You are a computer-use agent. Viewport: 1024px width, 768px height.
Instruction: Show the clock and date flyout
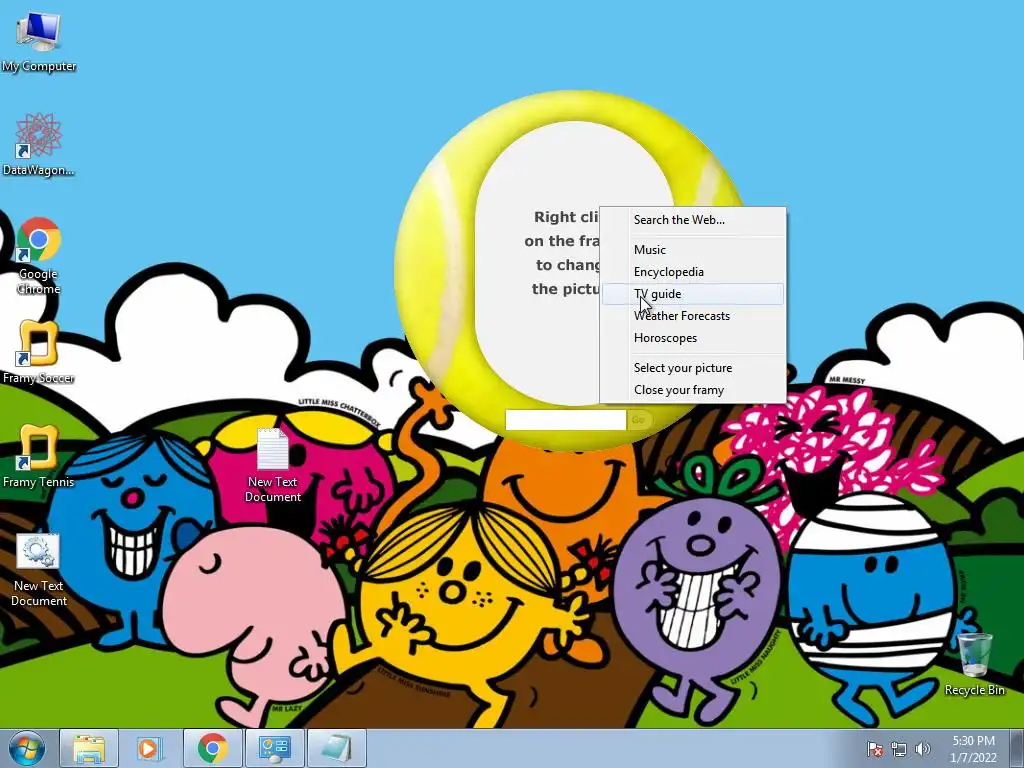[973, 749]
